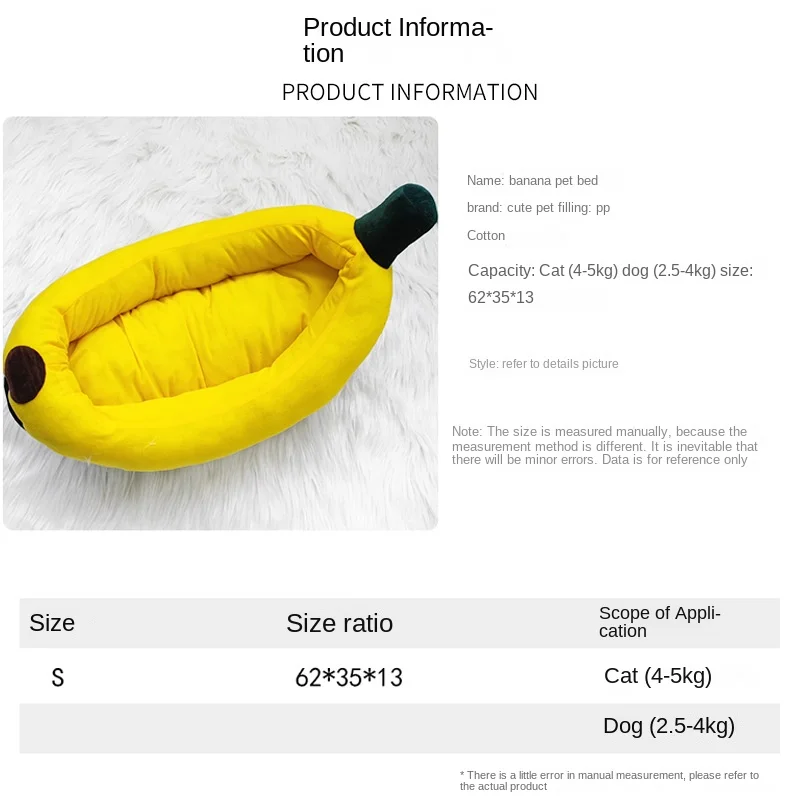800x800 pixels.
Task: Click the "Size" column header
Action: [x=52, y=623]
